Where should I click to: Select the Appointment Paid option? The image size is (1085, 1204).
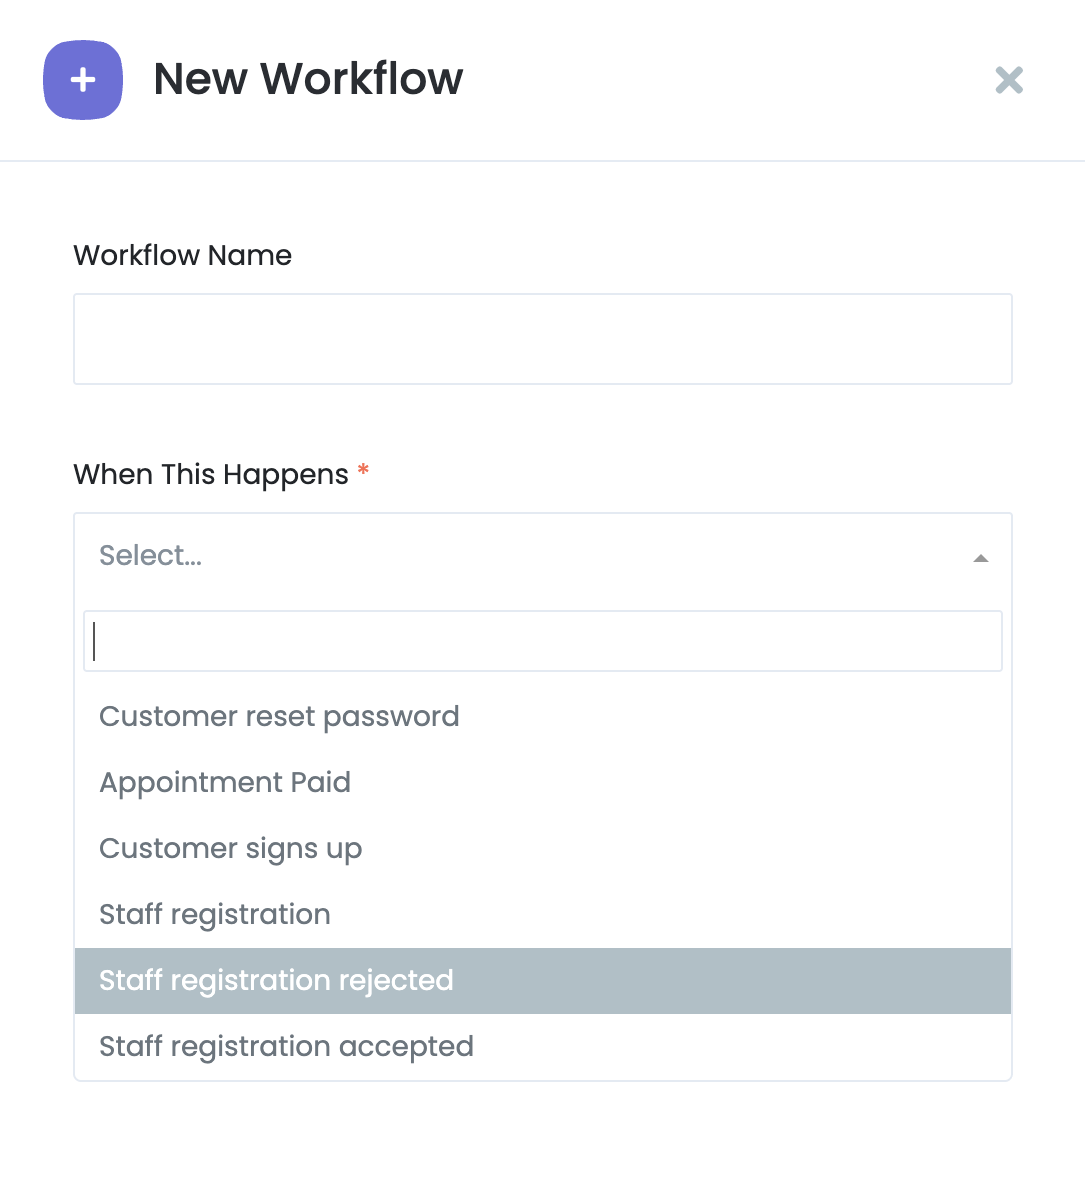click(225, 783)
